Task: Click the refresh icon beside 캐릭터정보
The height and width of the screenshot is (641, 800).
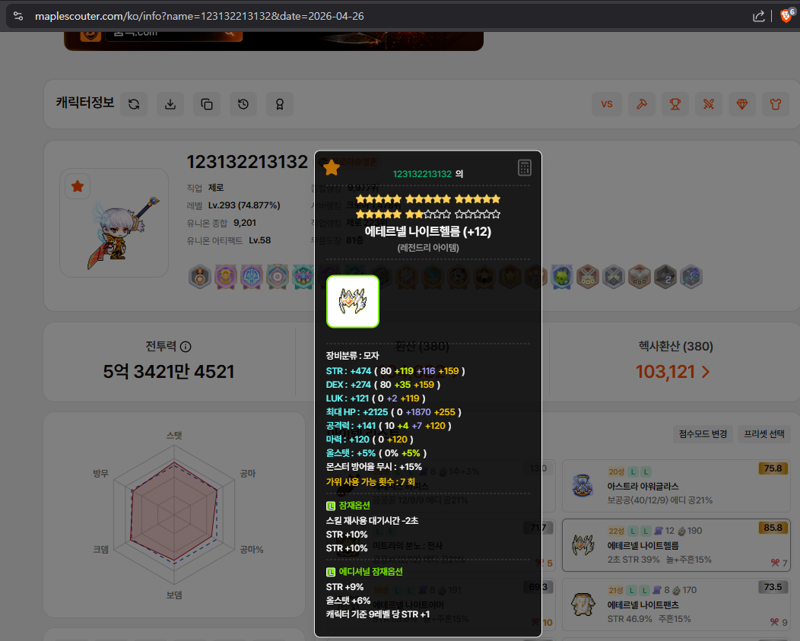Action: (134, 104)
